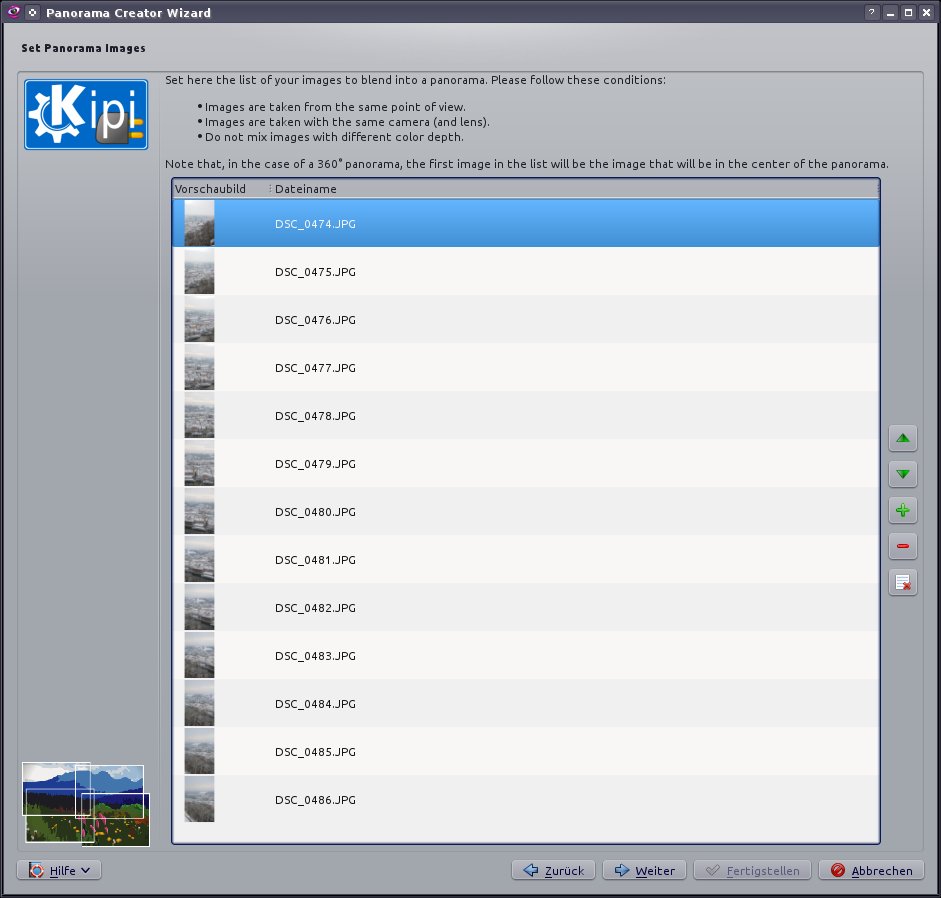The height and width of the screenshot is (898, 941).
Task: Close the Panorama Creator Wizard window
Action: click(x=926, y=12)
